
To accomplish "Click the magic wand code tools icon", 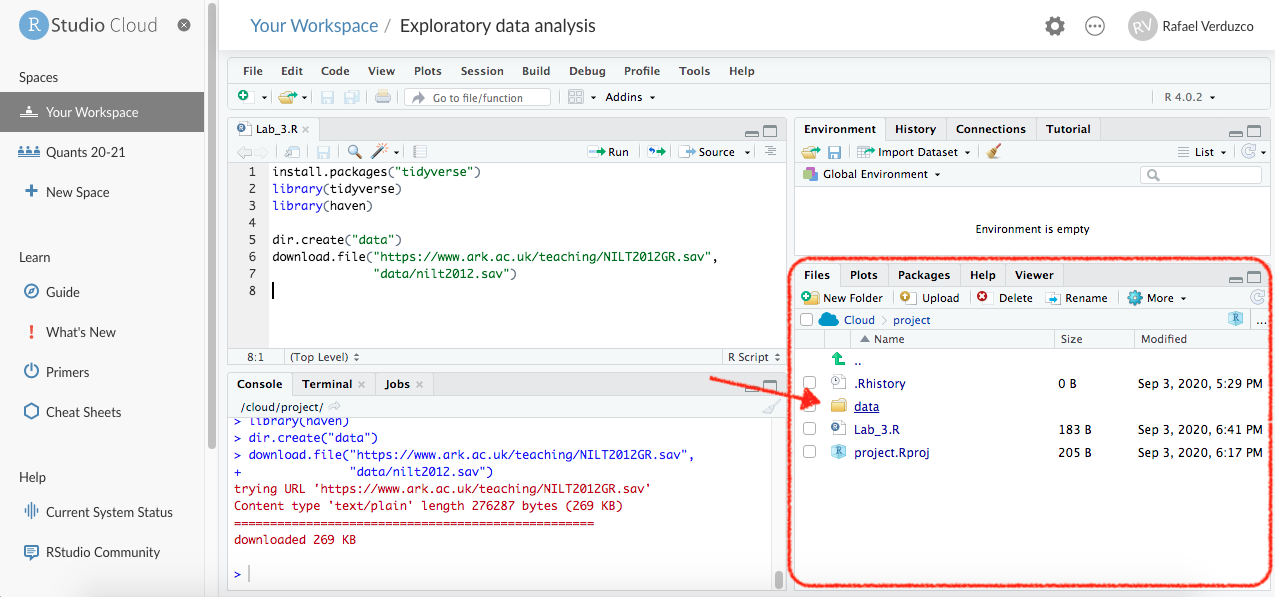I will pyautogui.click(x=380, y=152).
